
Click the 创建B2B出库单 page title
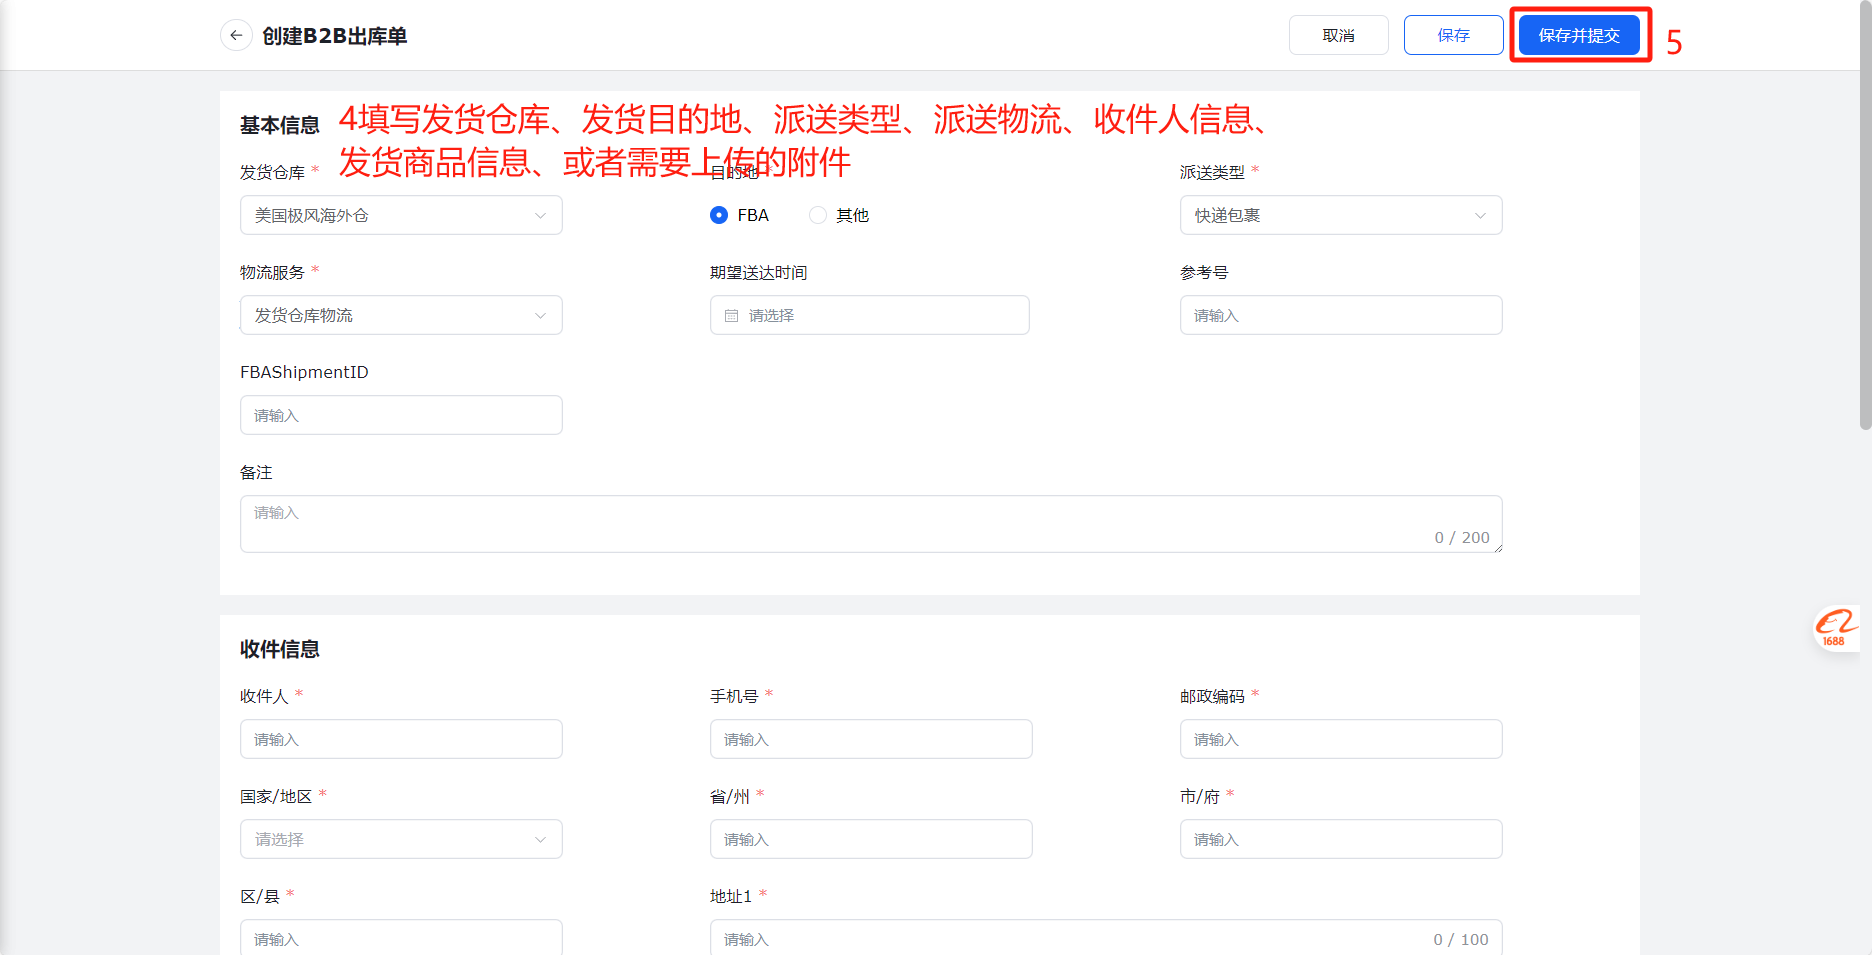click(334, 36)
